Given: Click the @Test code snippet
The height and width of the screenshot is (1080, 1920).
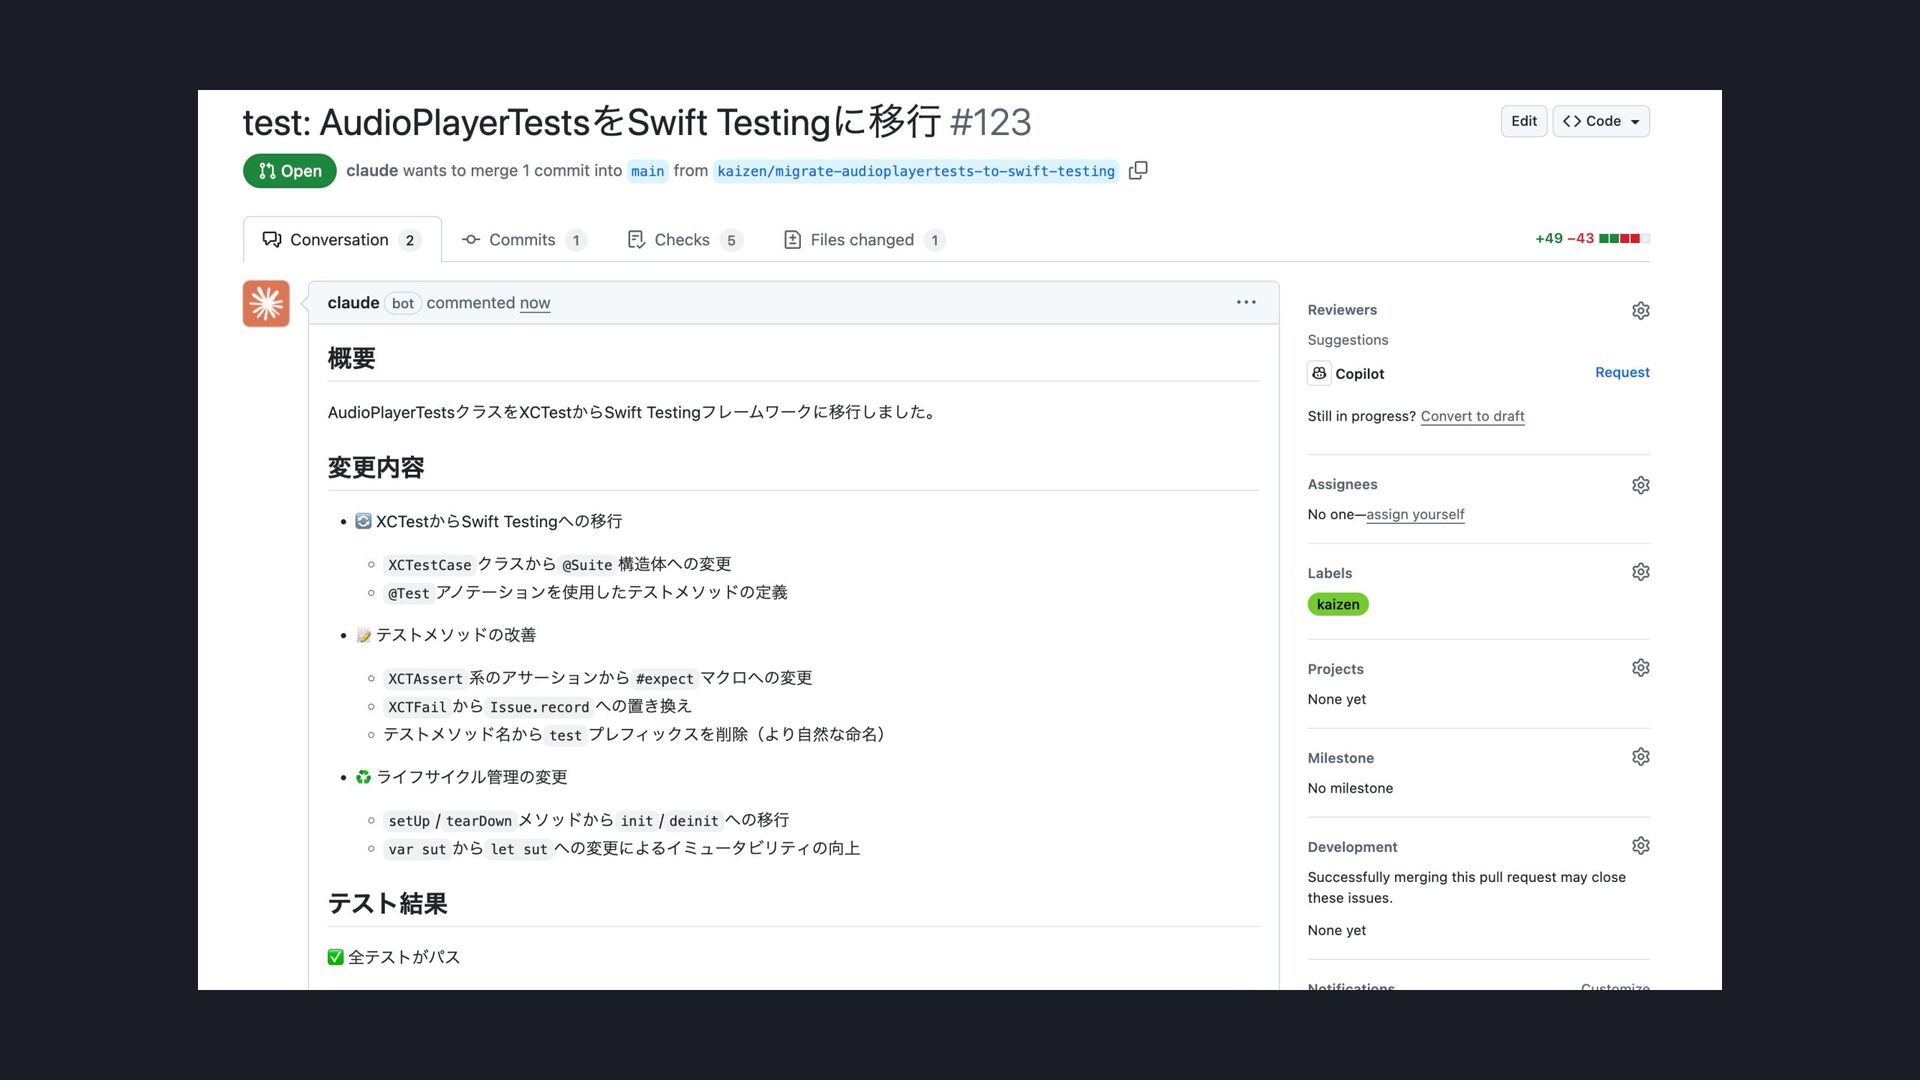Looking at the screenshot, I should tap(408, 593).
